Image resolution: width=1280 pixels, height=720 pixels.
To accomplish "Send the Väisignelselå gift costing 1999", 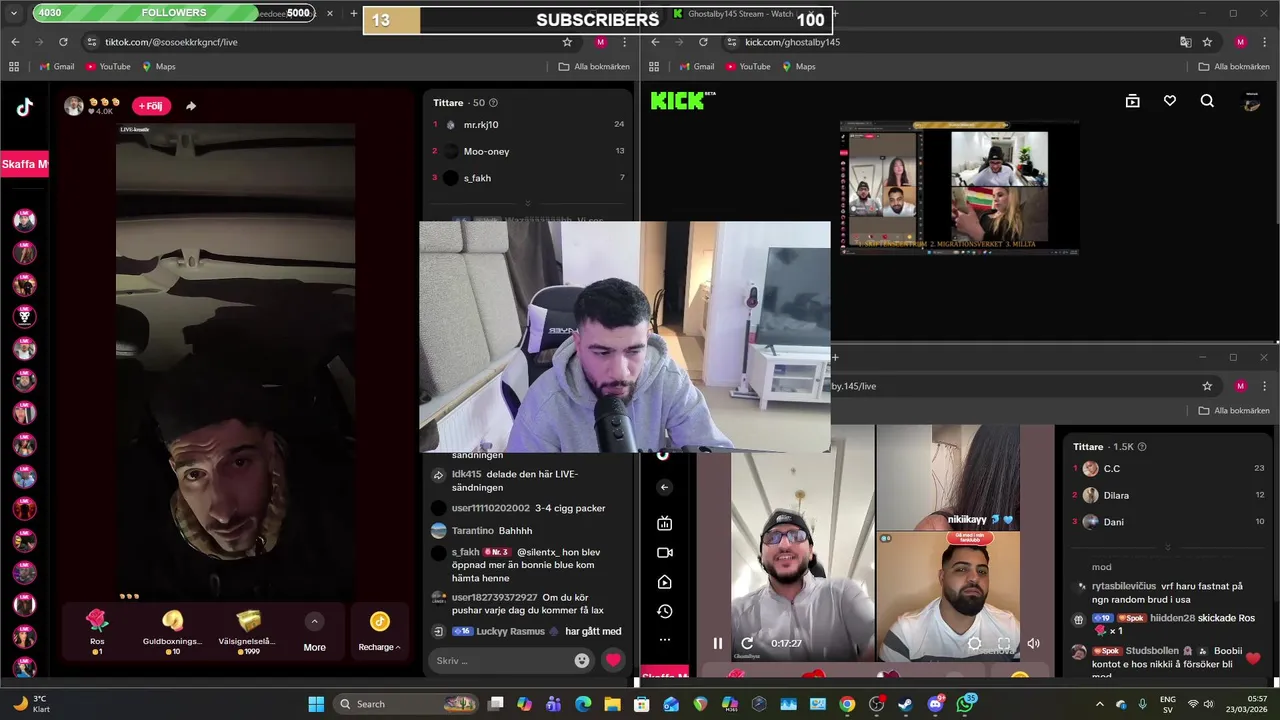I will click(248, 631).
